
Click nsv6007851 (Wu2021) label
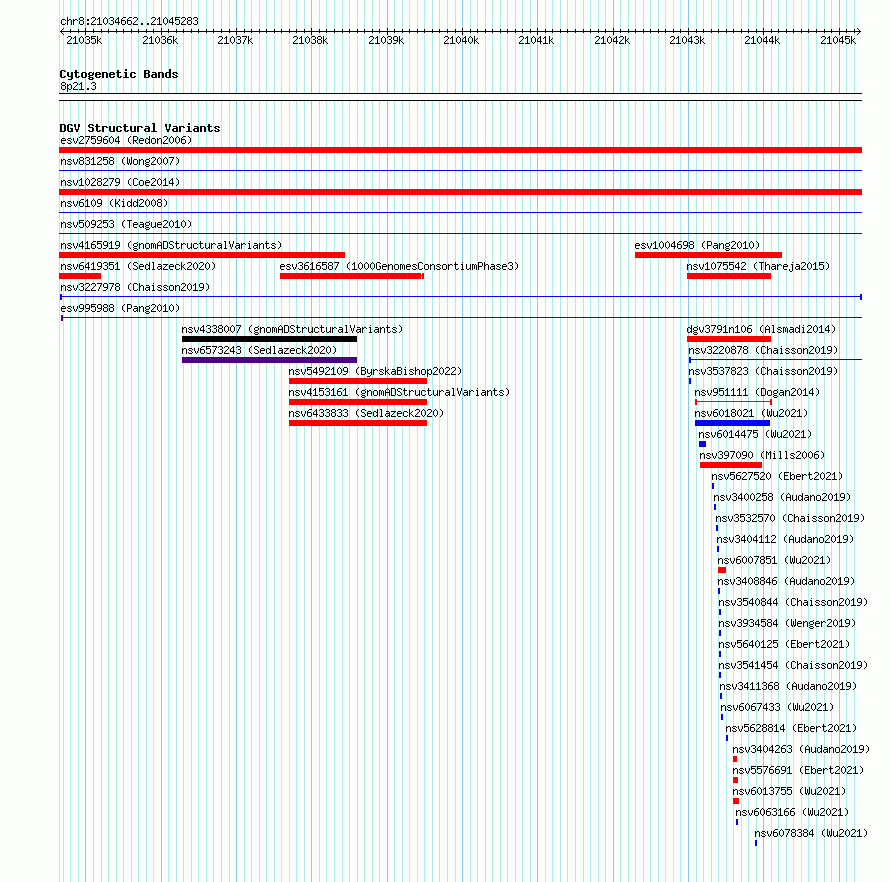click(774, 560)
